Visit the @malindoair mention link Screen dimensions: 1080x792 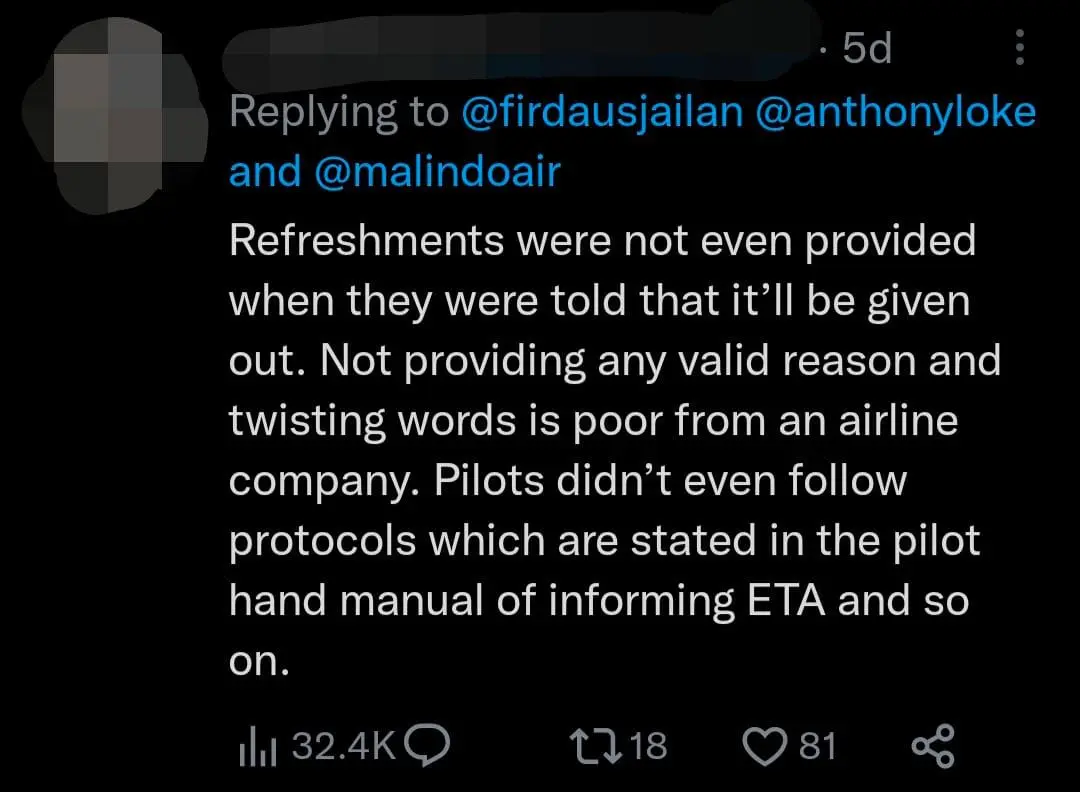pyautogui.click(x=437, y=171)
